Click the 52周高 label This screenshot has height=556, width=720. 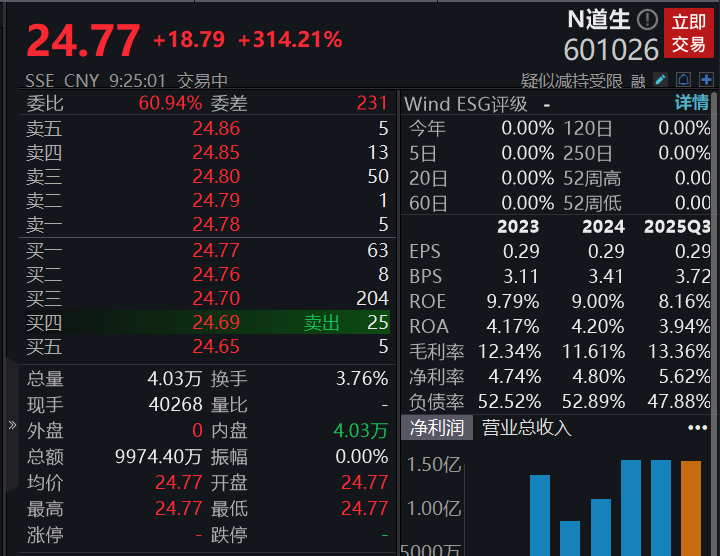(x=592, y=178)
